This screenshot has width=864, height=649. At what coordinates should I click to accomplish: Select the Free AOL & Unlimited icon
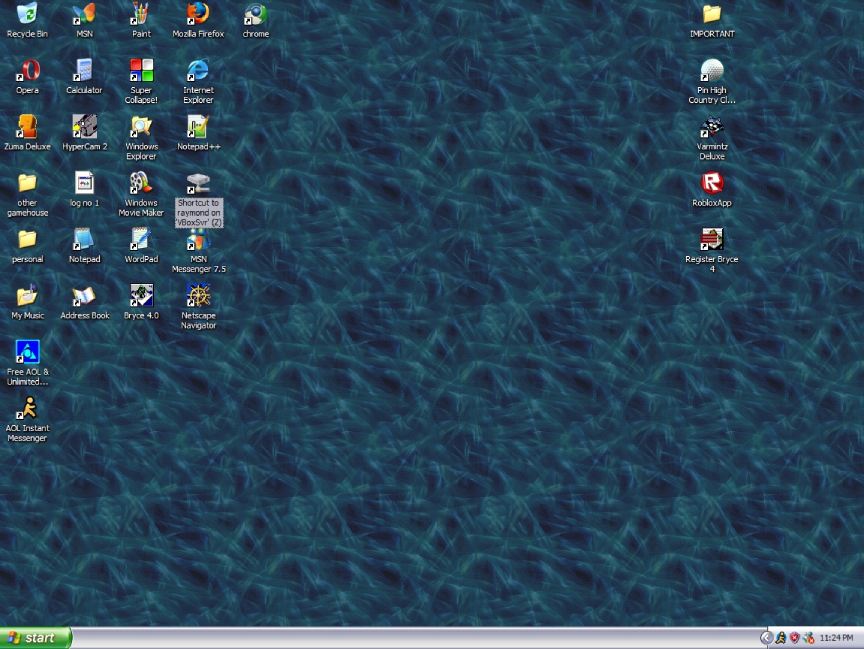[x=27, y=352]
